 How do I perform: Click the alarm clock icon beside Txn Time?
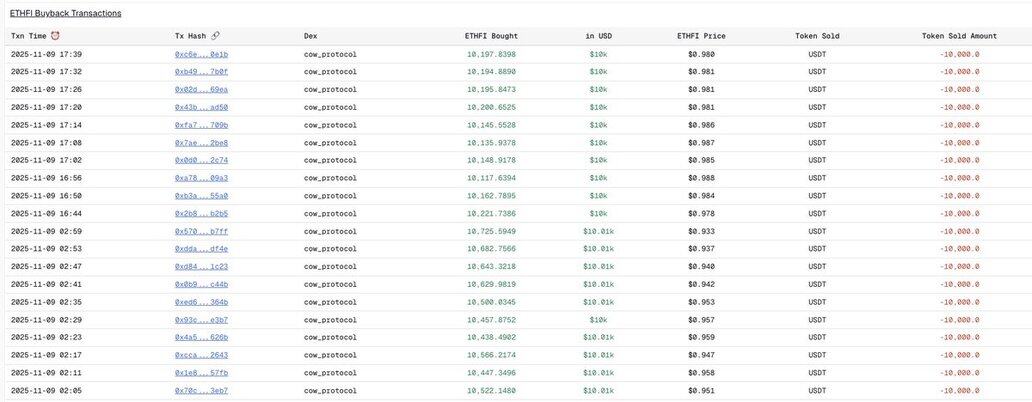55,36
